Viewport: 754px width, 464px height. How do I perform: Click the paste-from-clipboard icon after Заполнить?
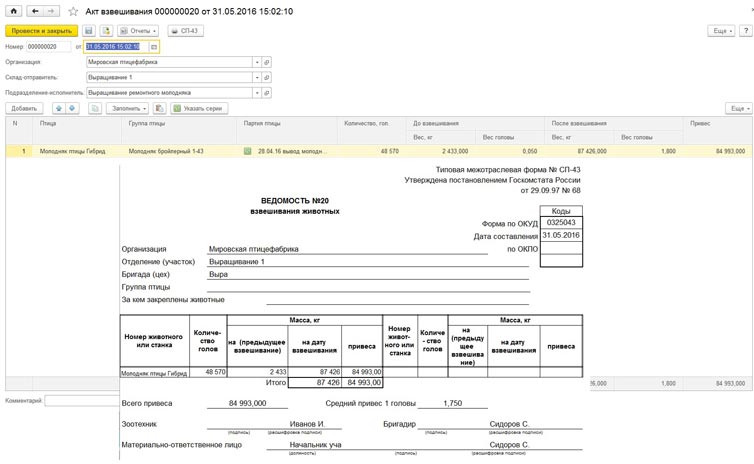(x=160, y=108)
